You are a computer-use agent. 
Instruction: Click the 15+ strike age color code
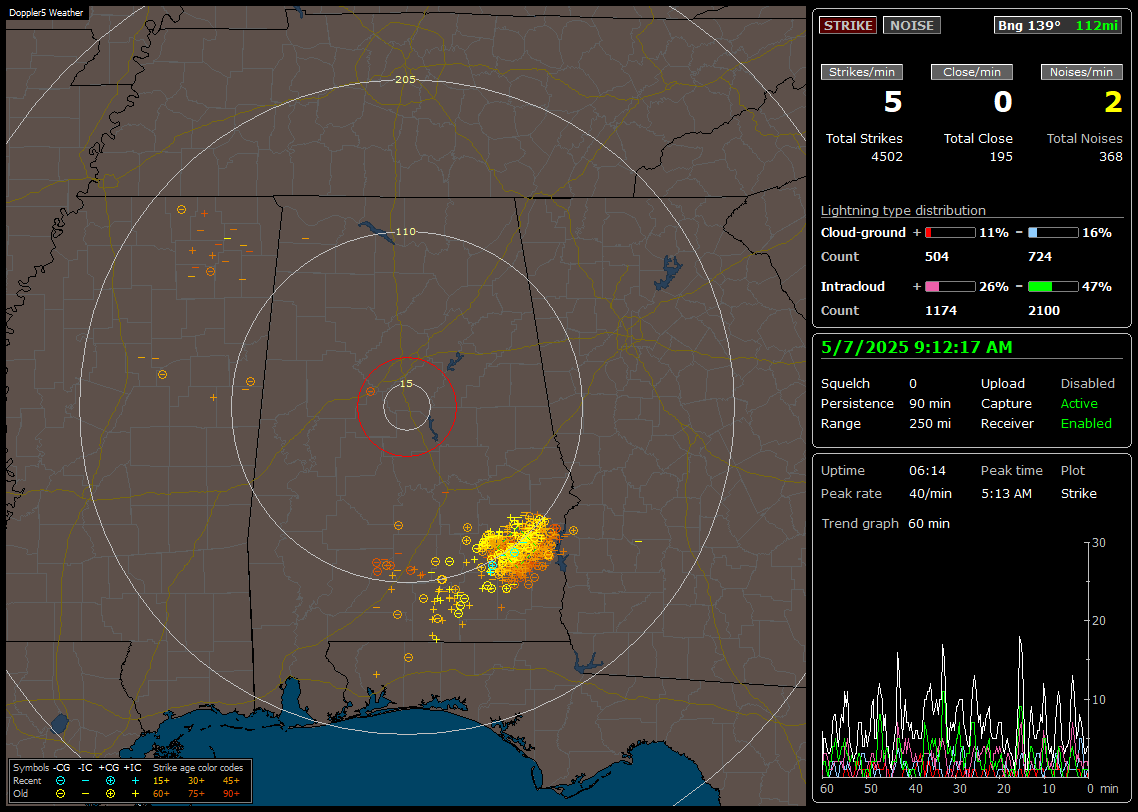(x=161, y=781)
